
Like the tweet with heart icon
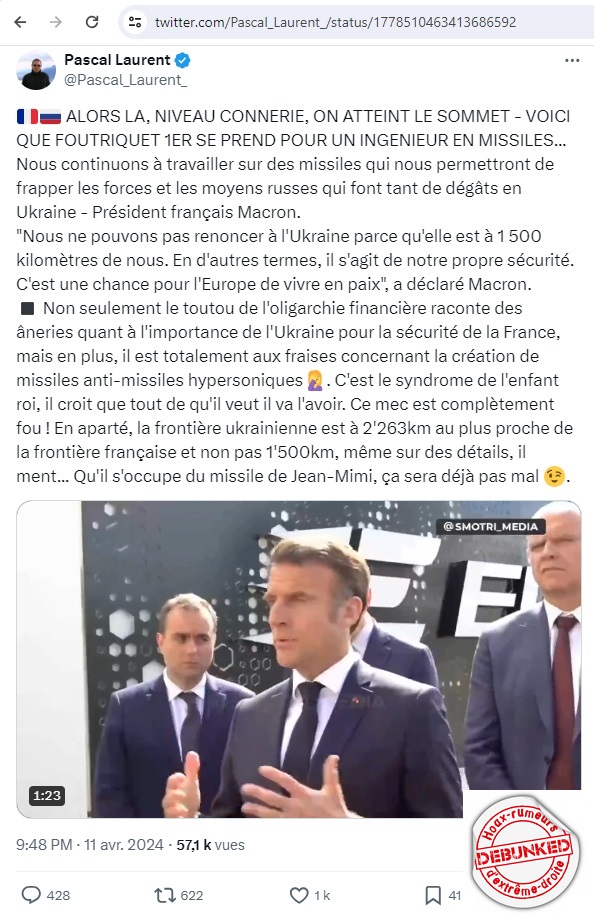pyautogui.click(x=299, y=895)
